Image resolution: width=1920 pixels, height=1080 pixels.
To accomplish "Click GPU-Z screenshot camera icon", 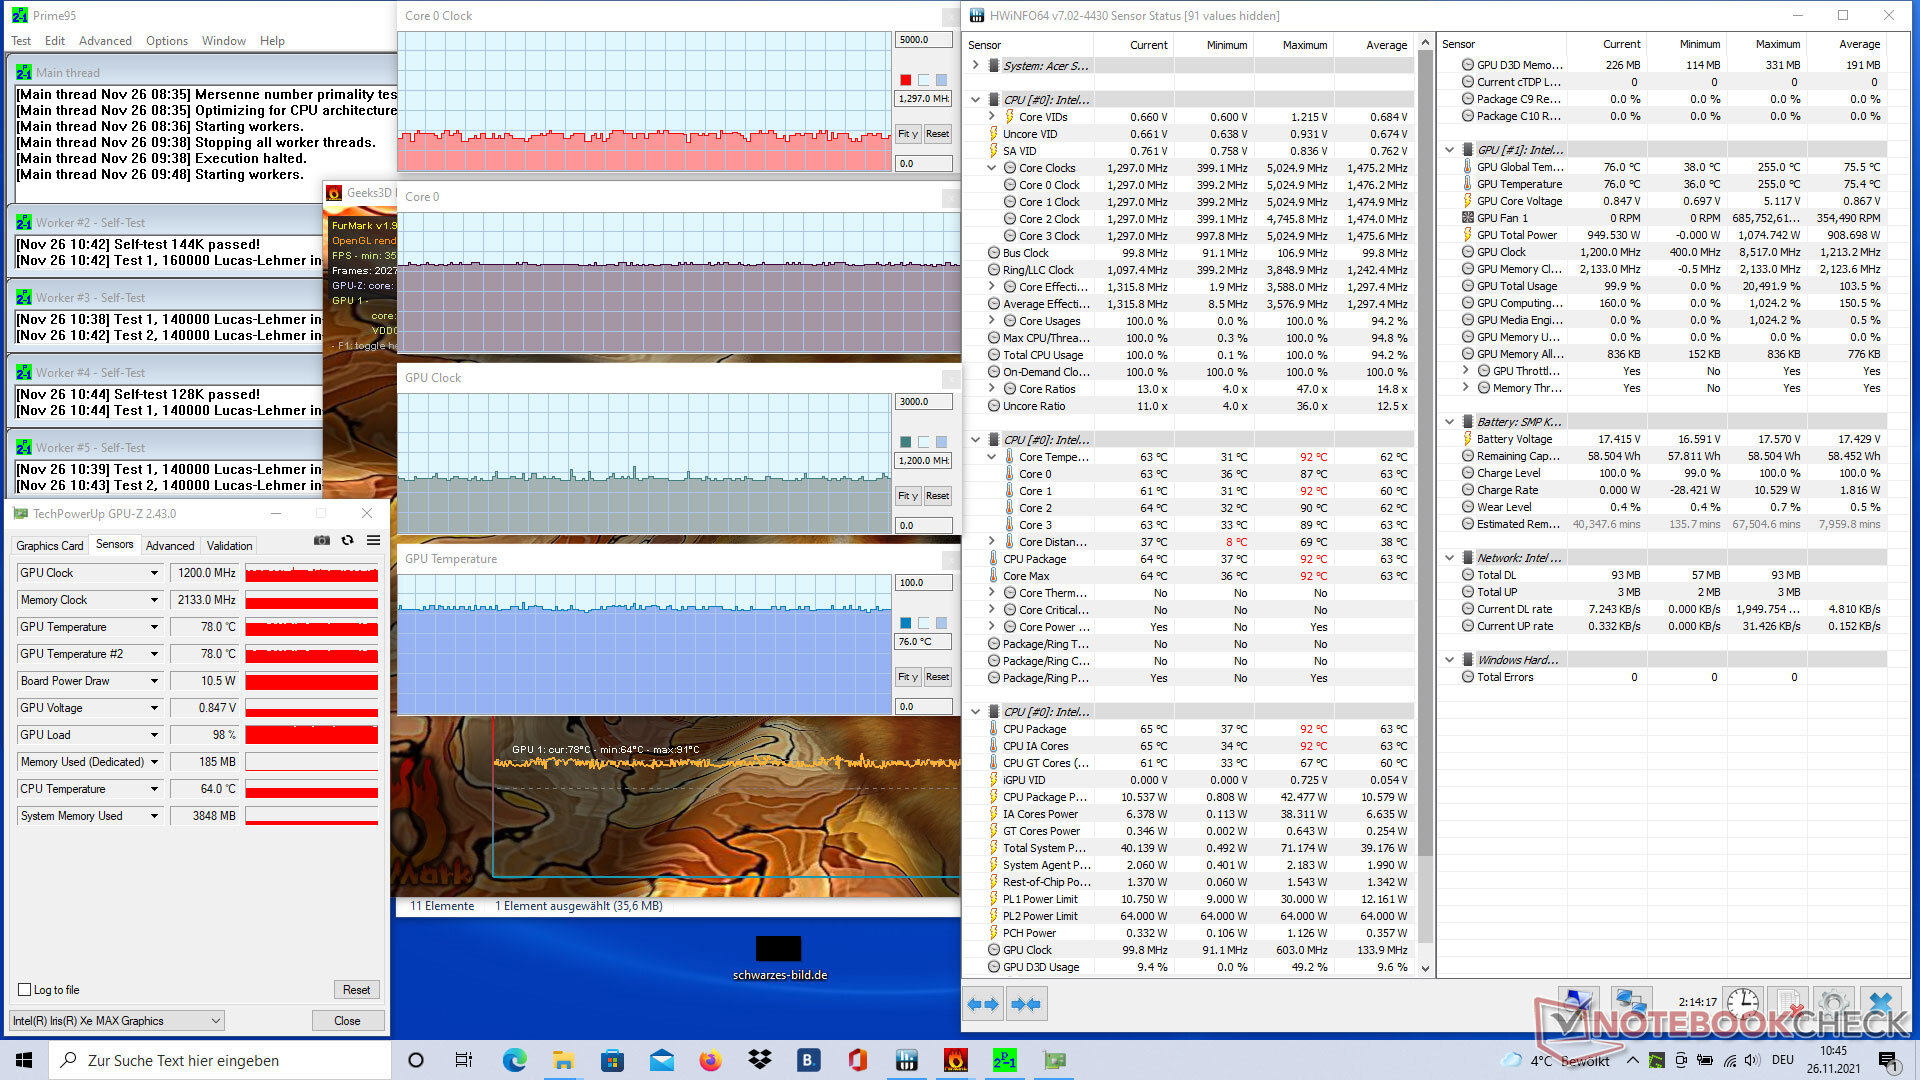I will coord(321,540).
